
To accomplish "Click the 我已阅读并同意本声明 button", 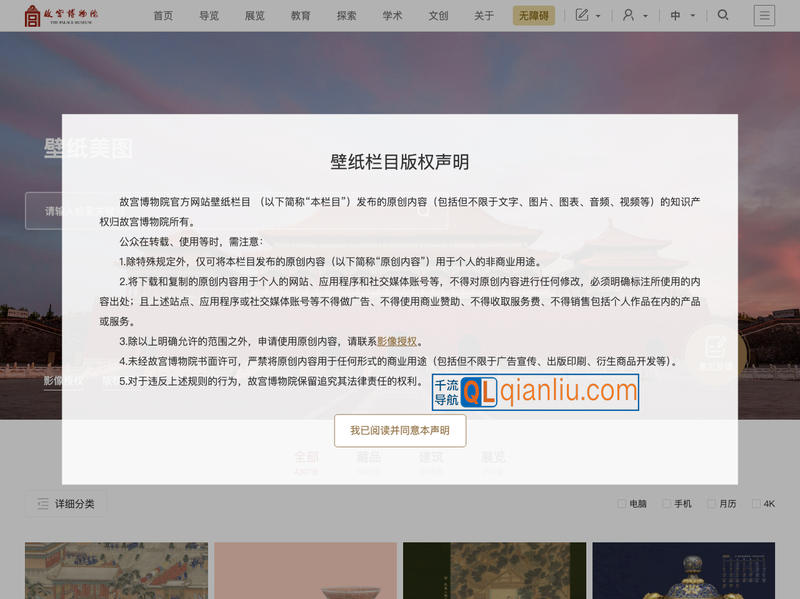I will point(400,430).
